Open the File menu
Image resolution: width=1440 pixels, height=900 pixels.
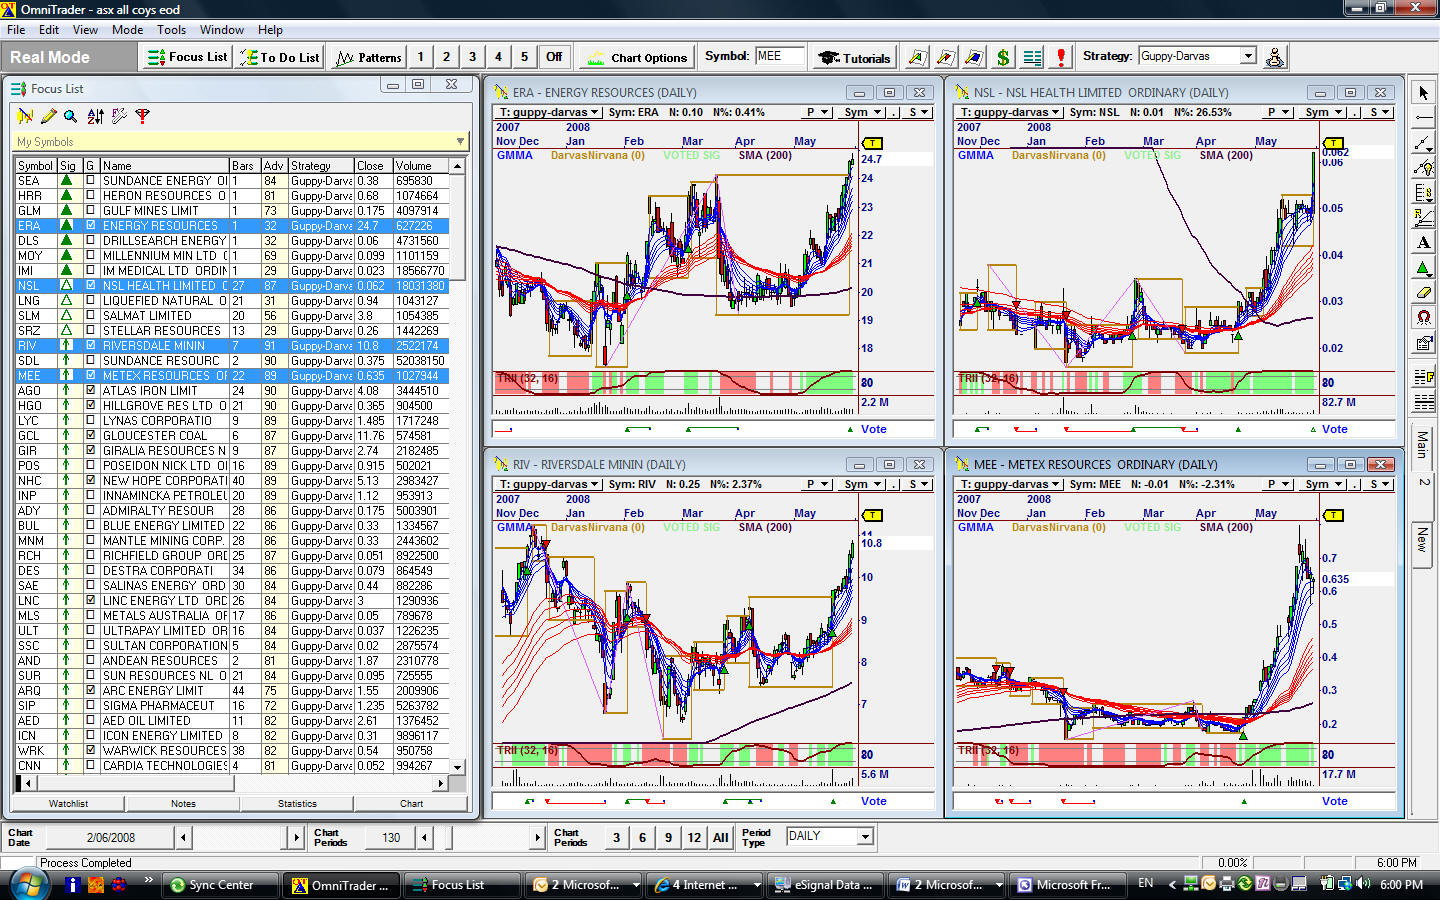(16, 30)
